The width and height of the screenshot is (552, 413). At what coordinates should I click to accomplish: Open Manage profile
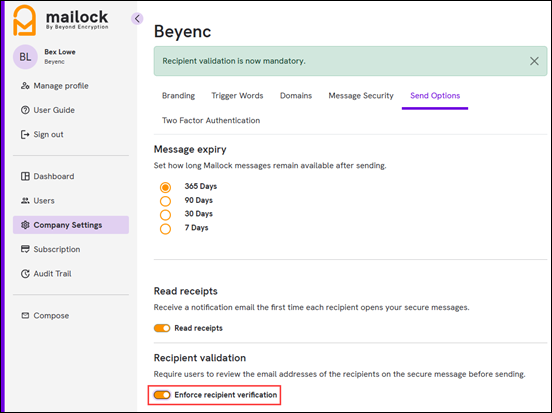click(61, 86)
